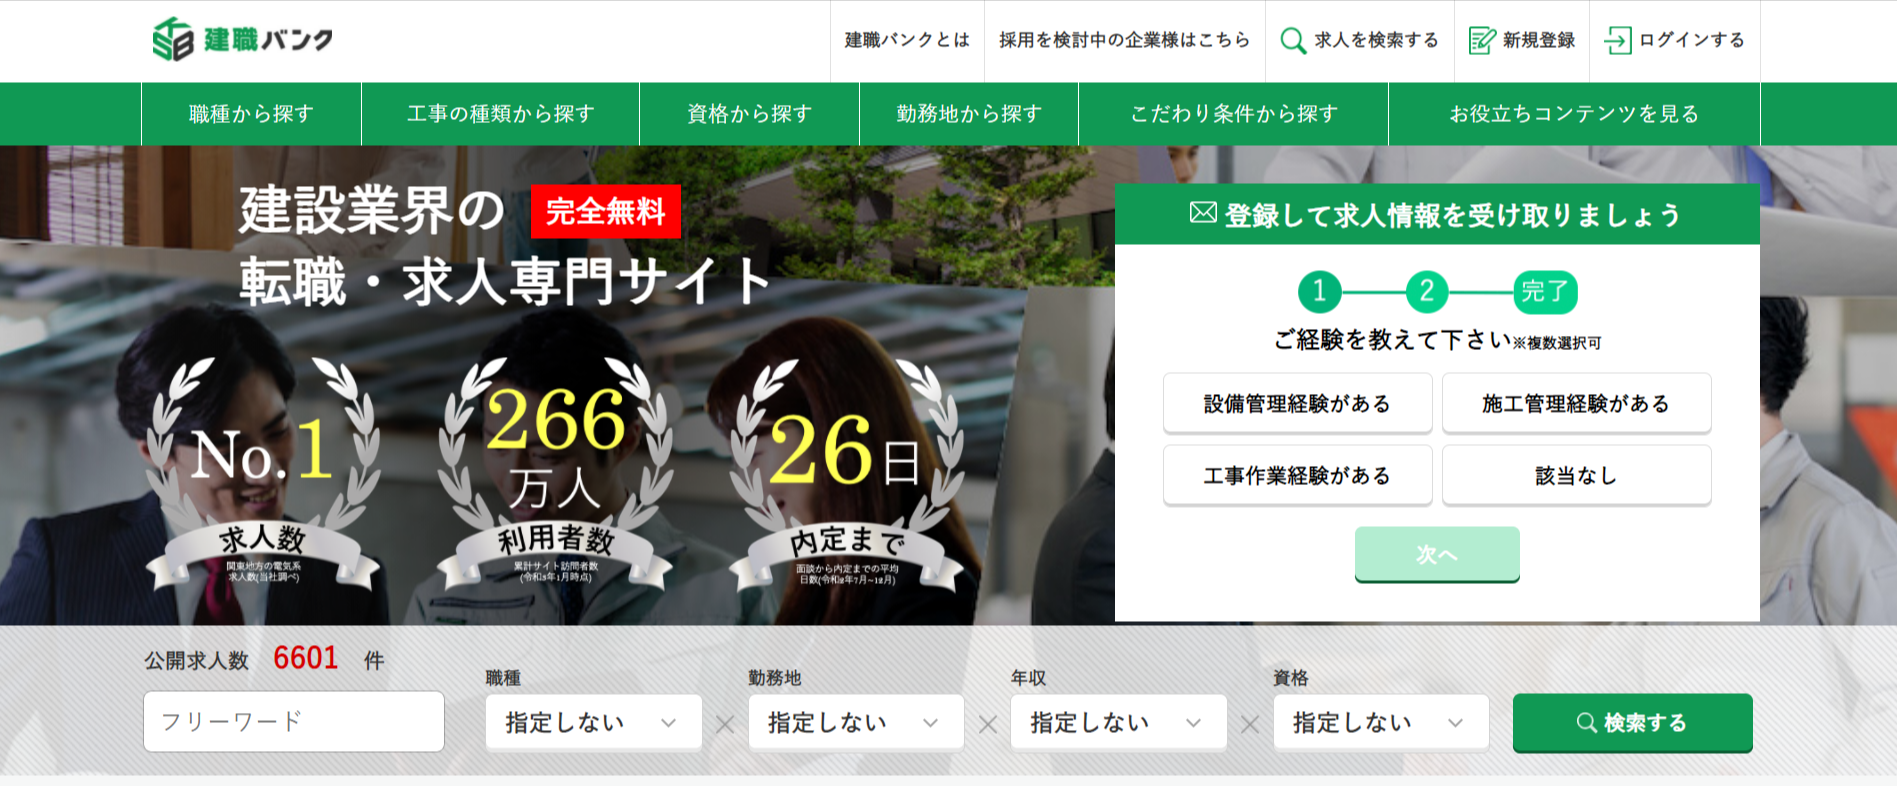Viewport: 1897px width, 786px height.
Task: Select こだわり条件から探す menu item
Action: click(x=1233, y=114)
